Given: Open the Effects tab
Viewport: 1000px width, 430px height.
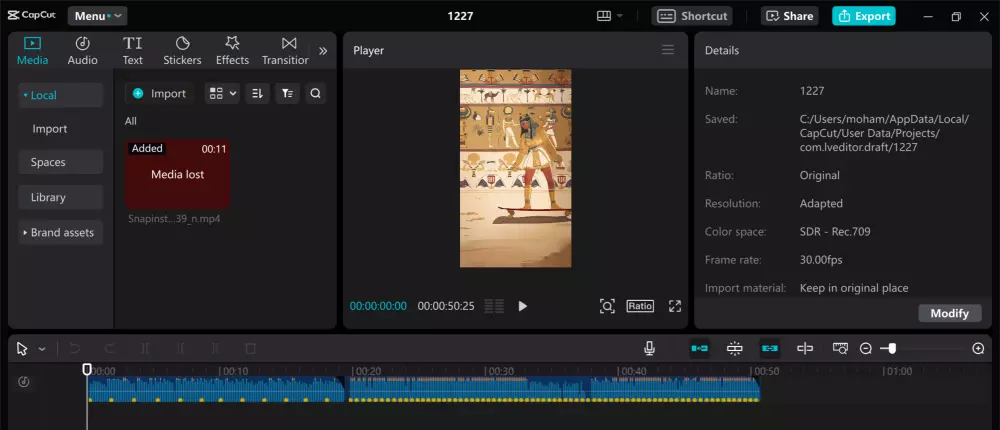Looking at the screenshot, I should coord(232,50).
